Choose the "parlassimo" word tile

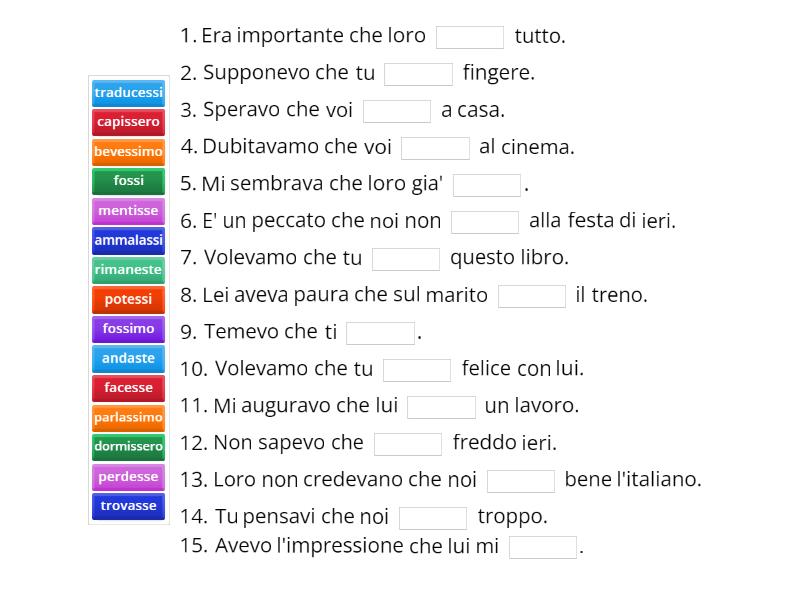[x=128, y=417]
